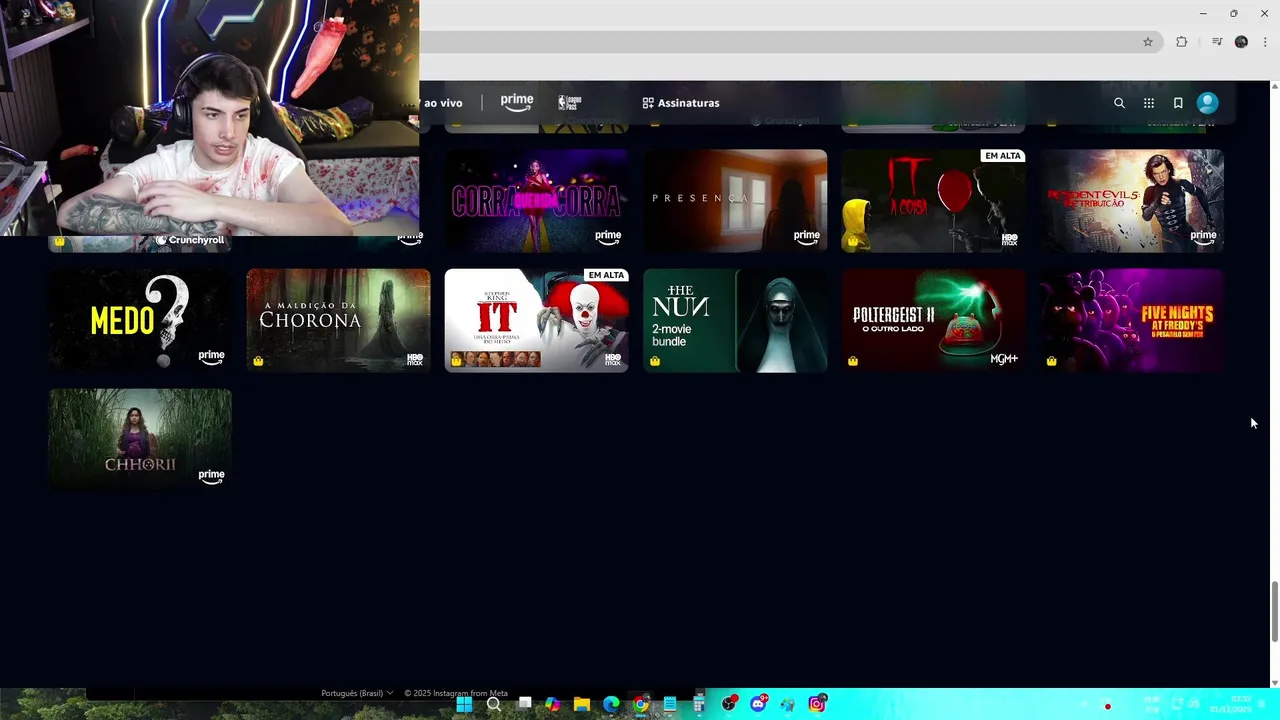Open OBS Studio from the taskbar
This screenshot has height=720, width=1280.
tap(729, 704)
